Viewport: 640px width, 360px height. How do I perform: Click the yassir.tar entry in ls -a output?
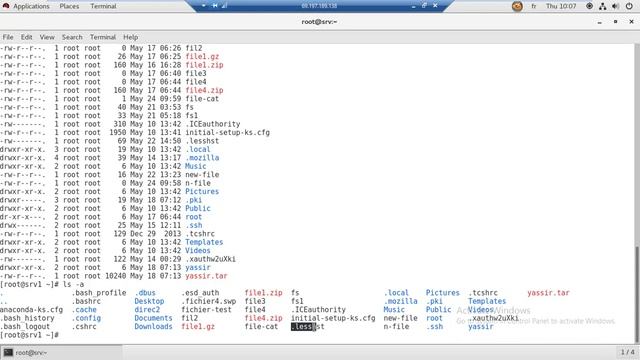[x=548, y=293]
